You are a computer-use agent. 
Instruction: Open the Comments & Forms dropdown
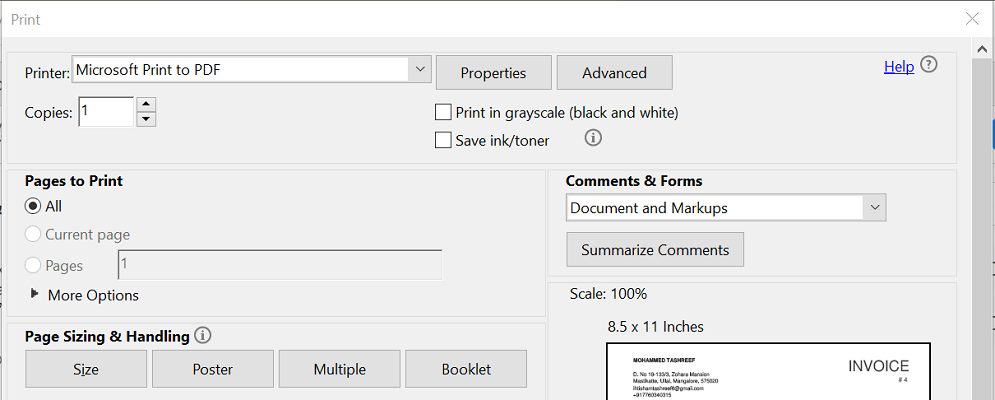pyautogui.click(x=875, y=208)
